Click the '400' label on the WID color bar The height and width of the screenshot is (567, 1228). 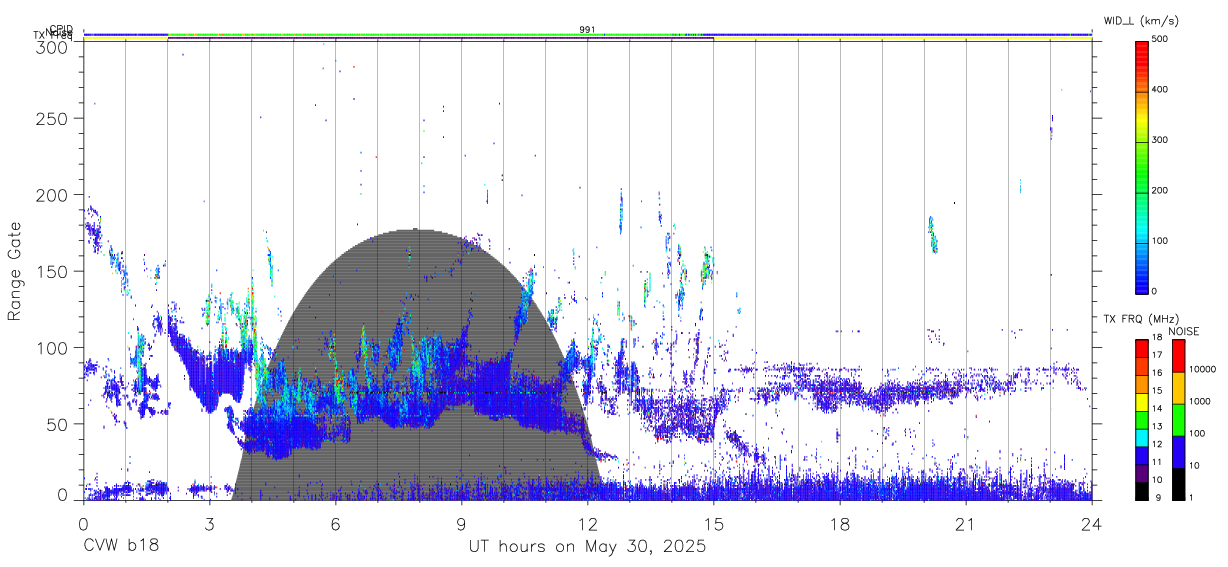(x=1160, y=90)
